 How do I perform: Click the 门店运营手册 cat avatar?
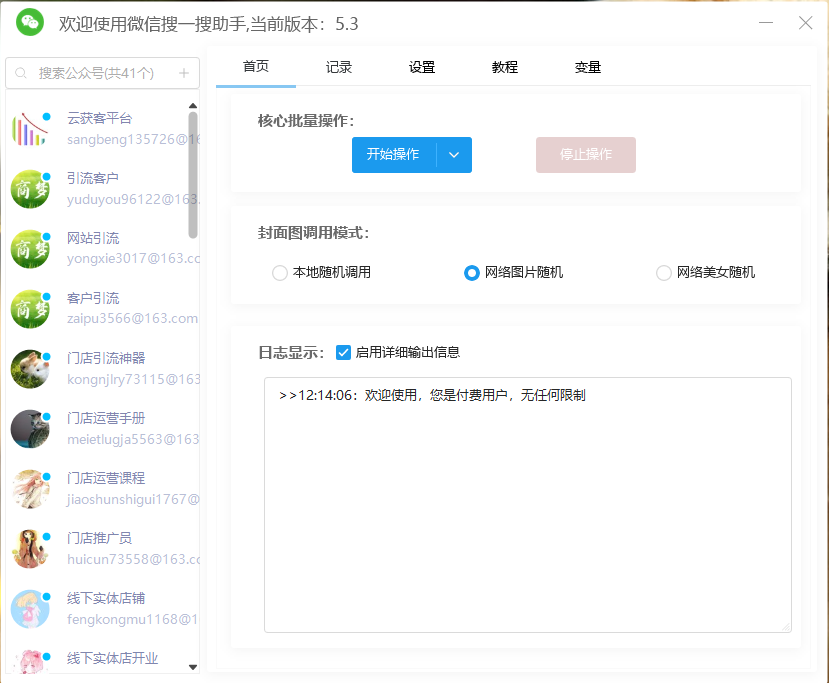tap(31, 429)
